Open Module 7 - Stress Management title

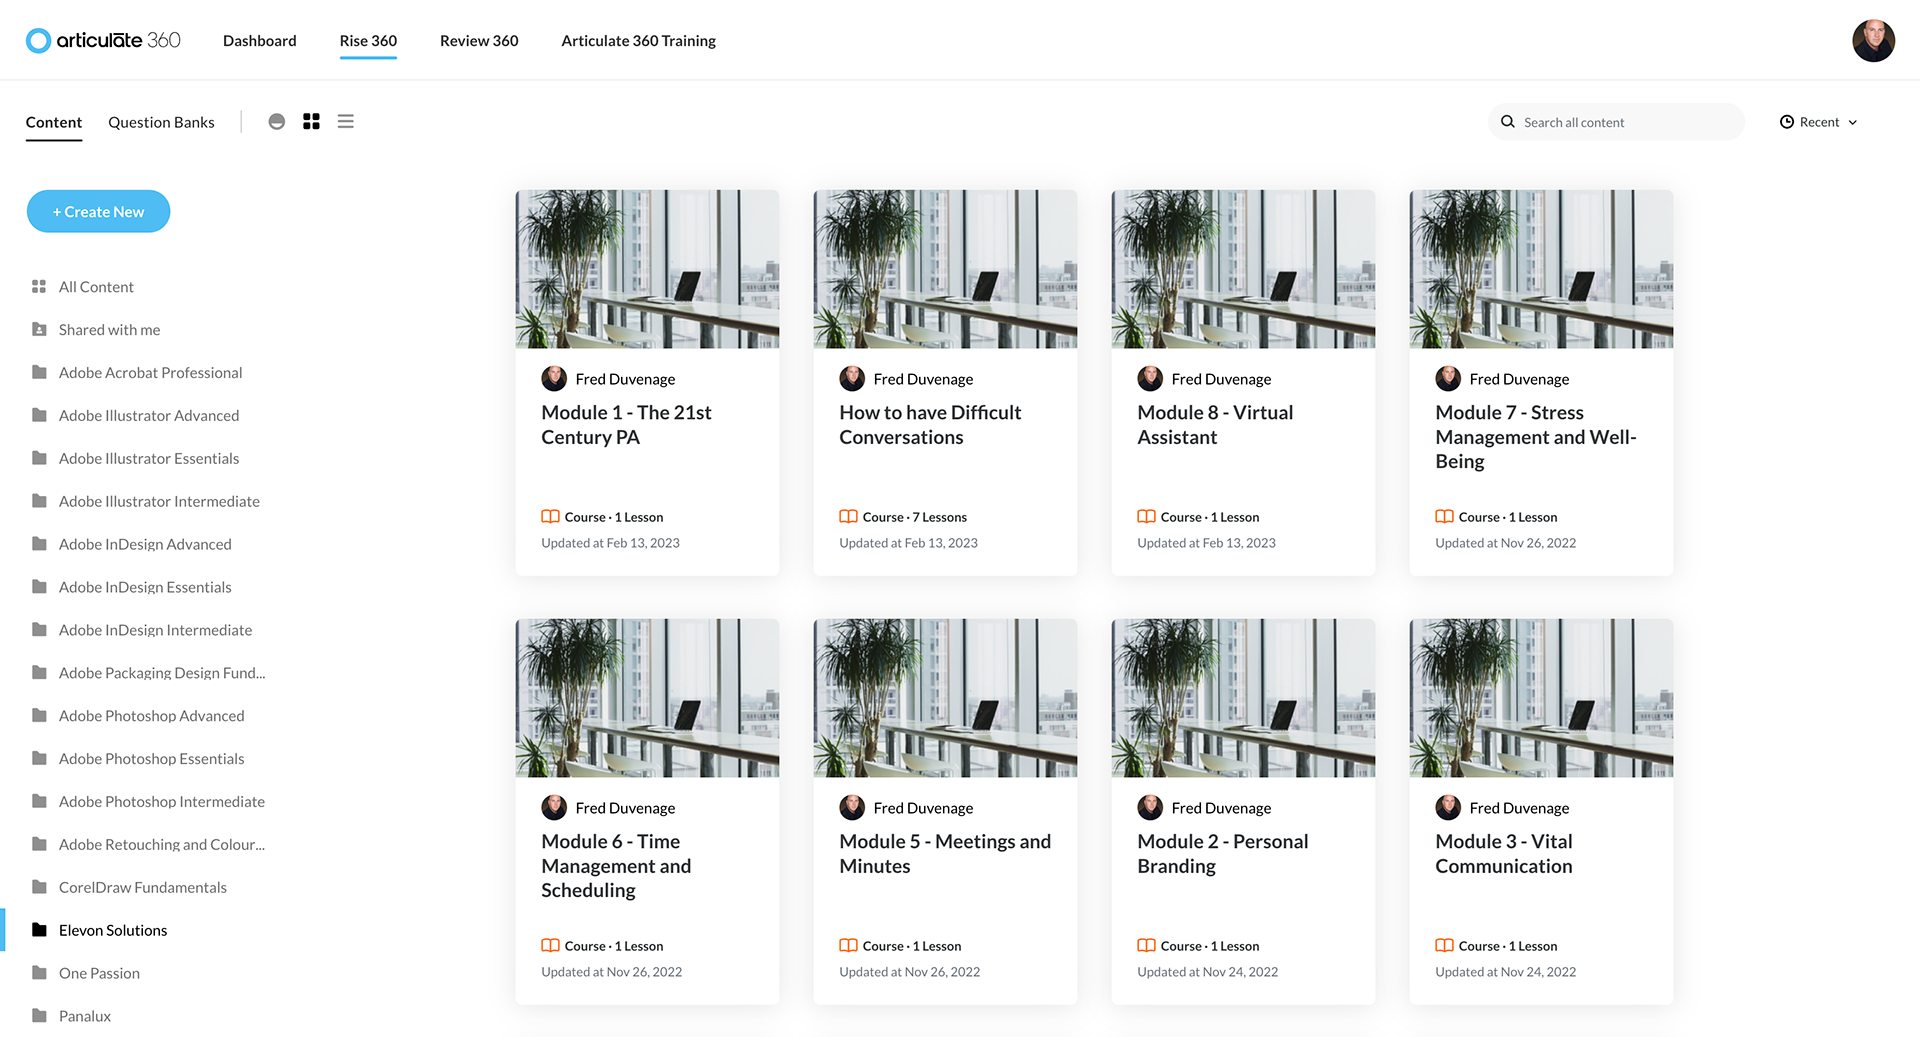(x=1536, y=437)
